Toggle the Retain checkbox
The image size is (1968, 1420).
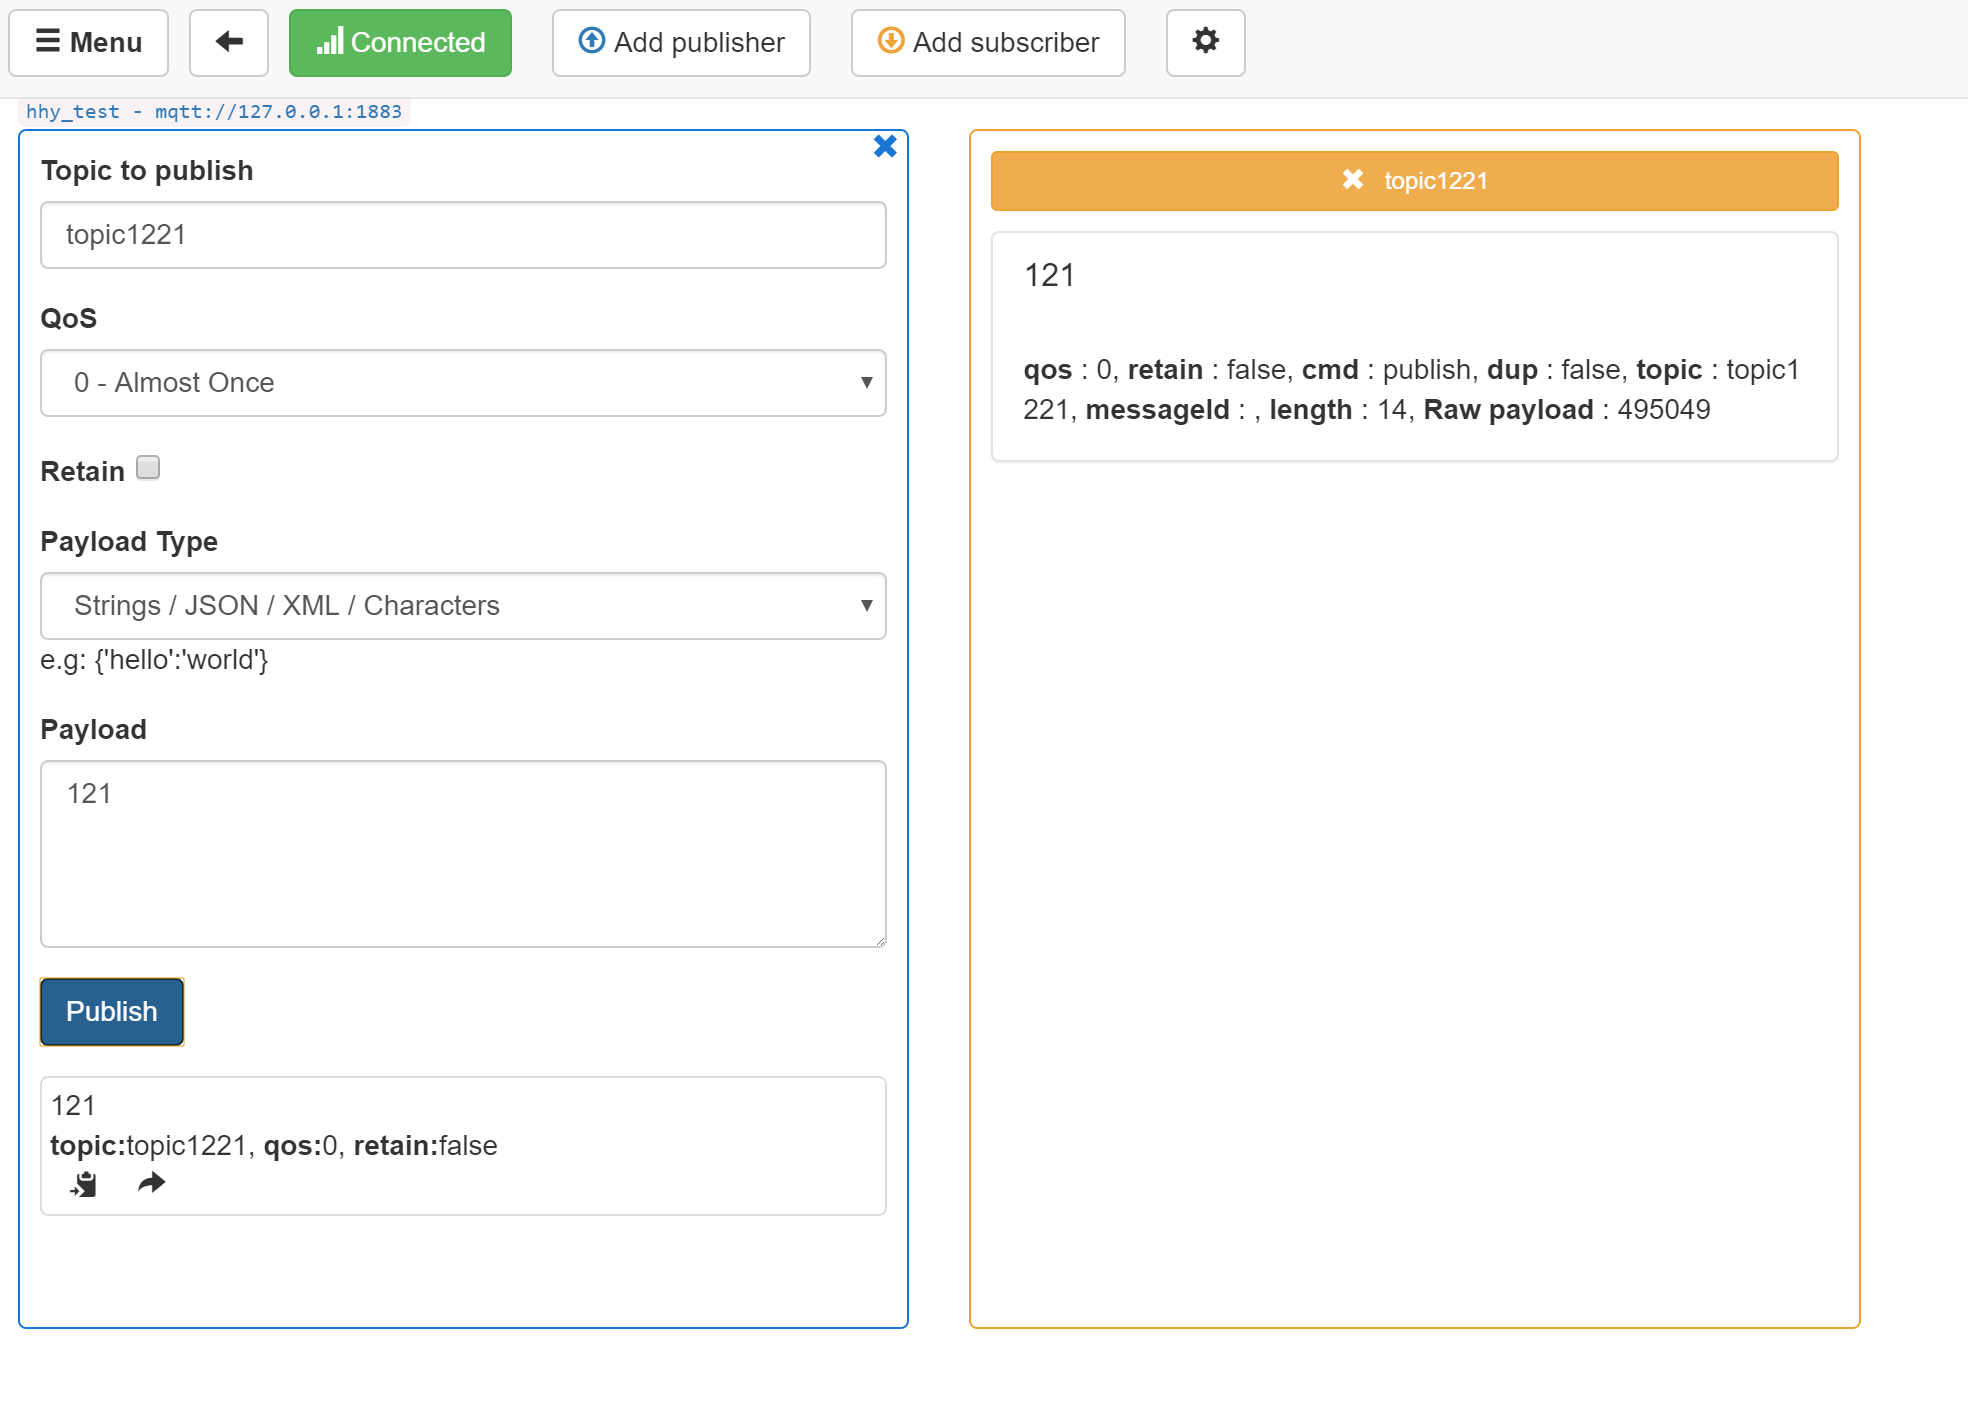tap(148, 468)
